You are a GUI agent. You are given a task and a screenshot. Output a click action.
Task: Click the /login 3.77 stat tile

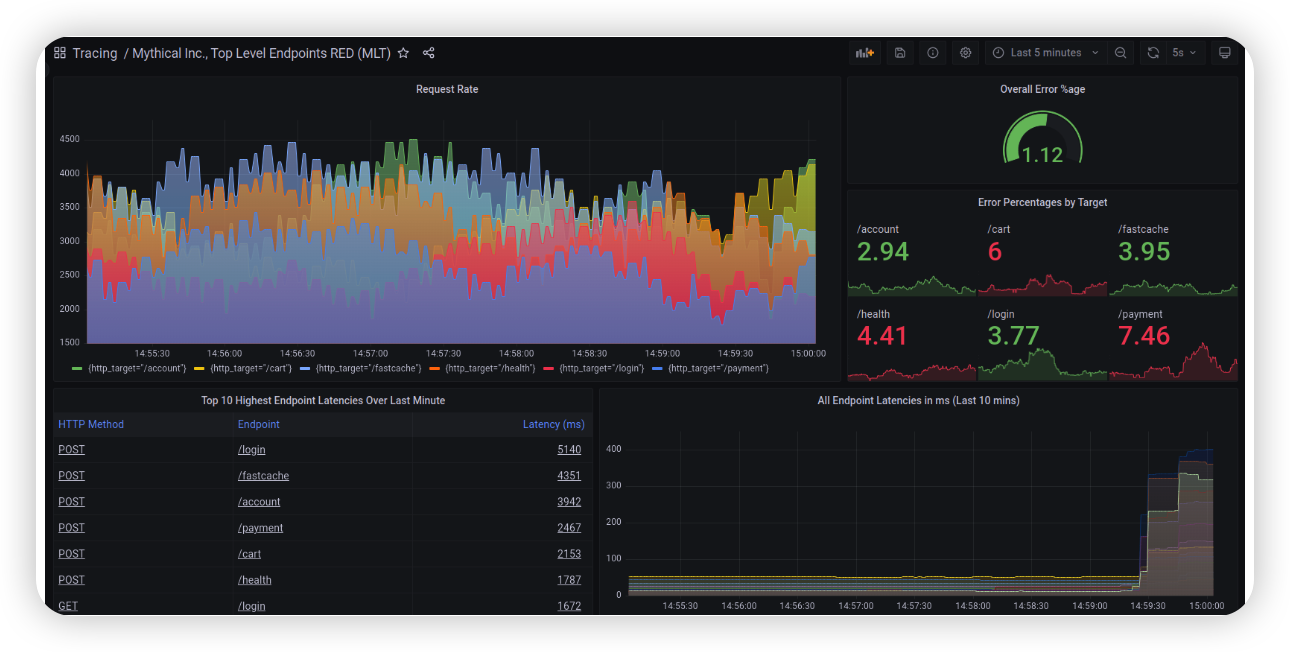tap(1042, 342)
